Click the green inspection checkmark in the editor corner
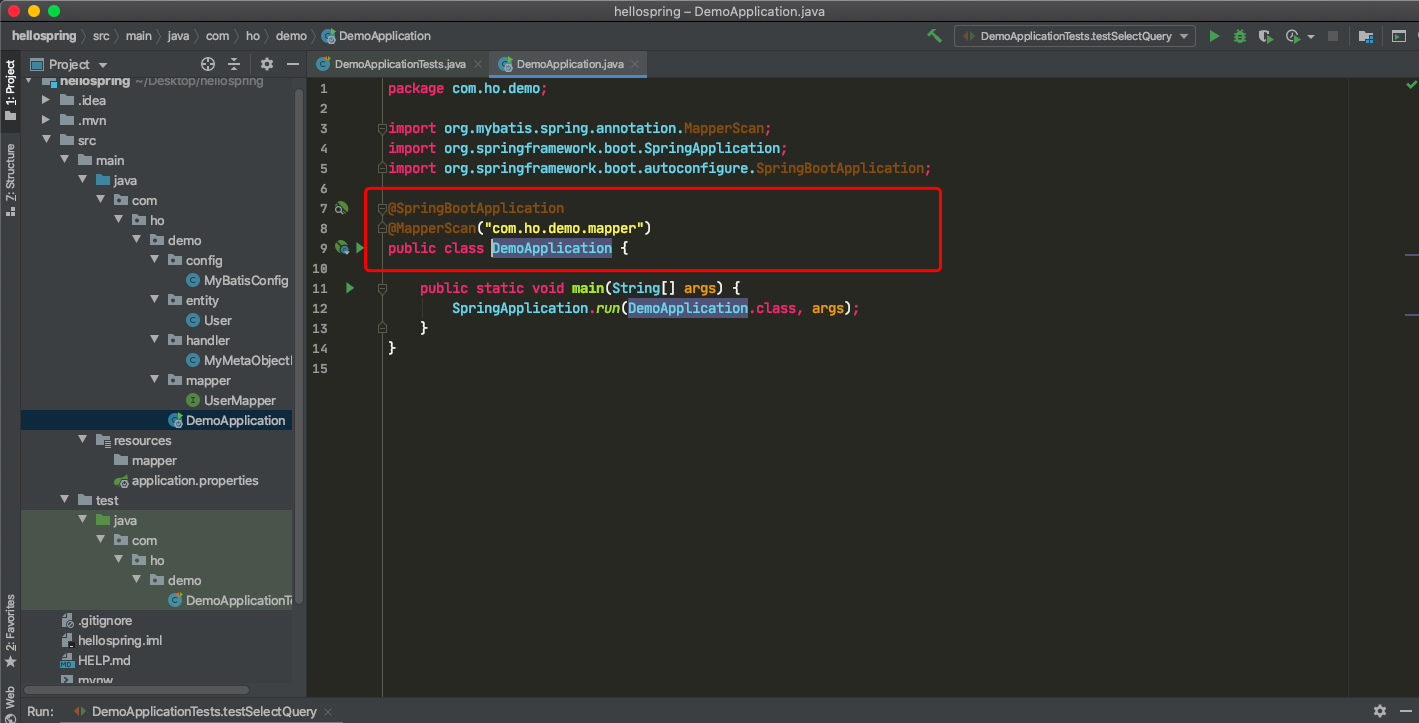The width and height of the screenshot is (1419, 723). [x=1410, y=87]
